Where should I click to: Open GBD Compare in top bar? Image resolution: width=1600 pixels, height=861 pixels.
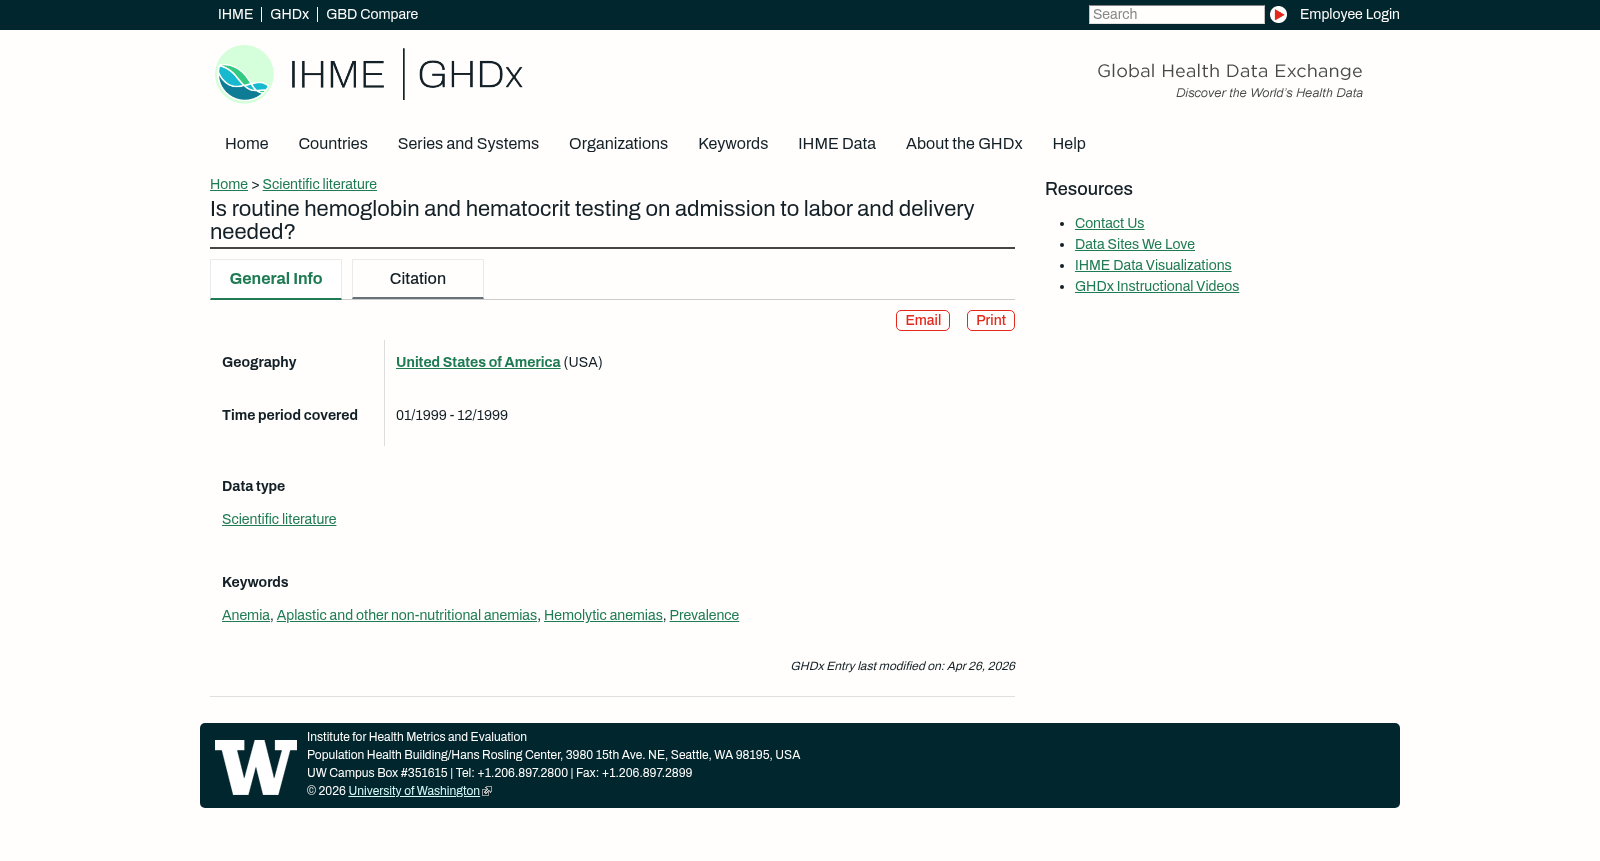pos(372,14)
